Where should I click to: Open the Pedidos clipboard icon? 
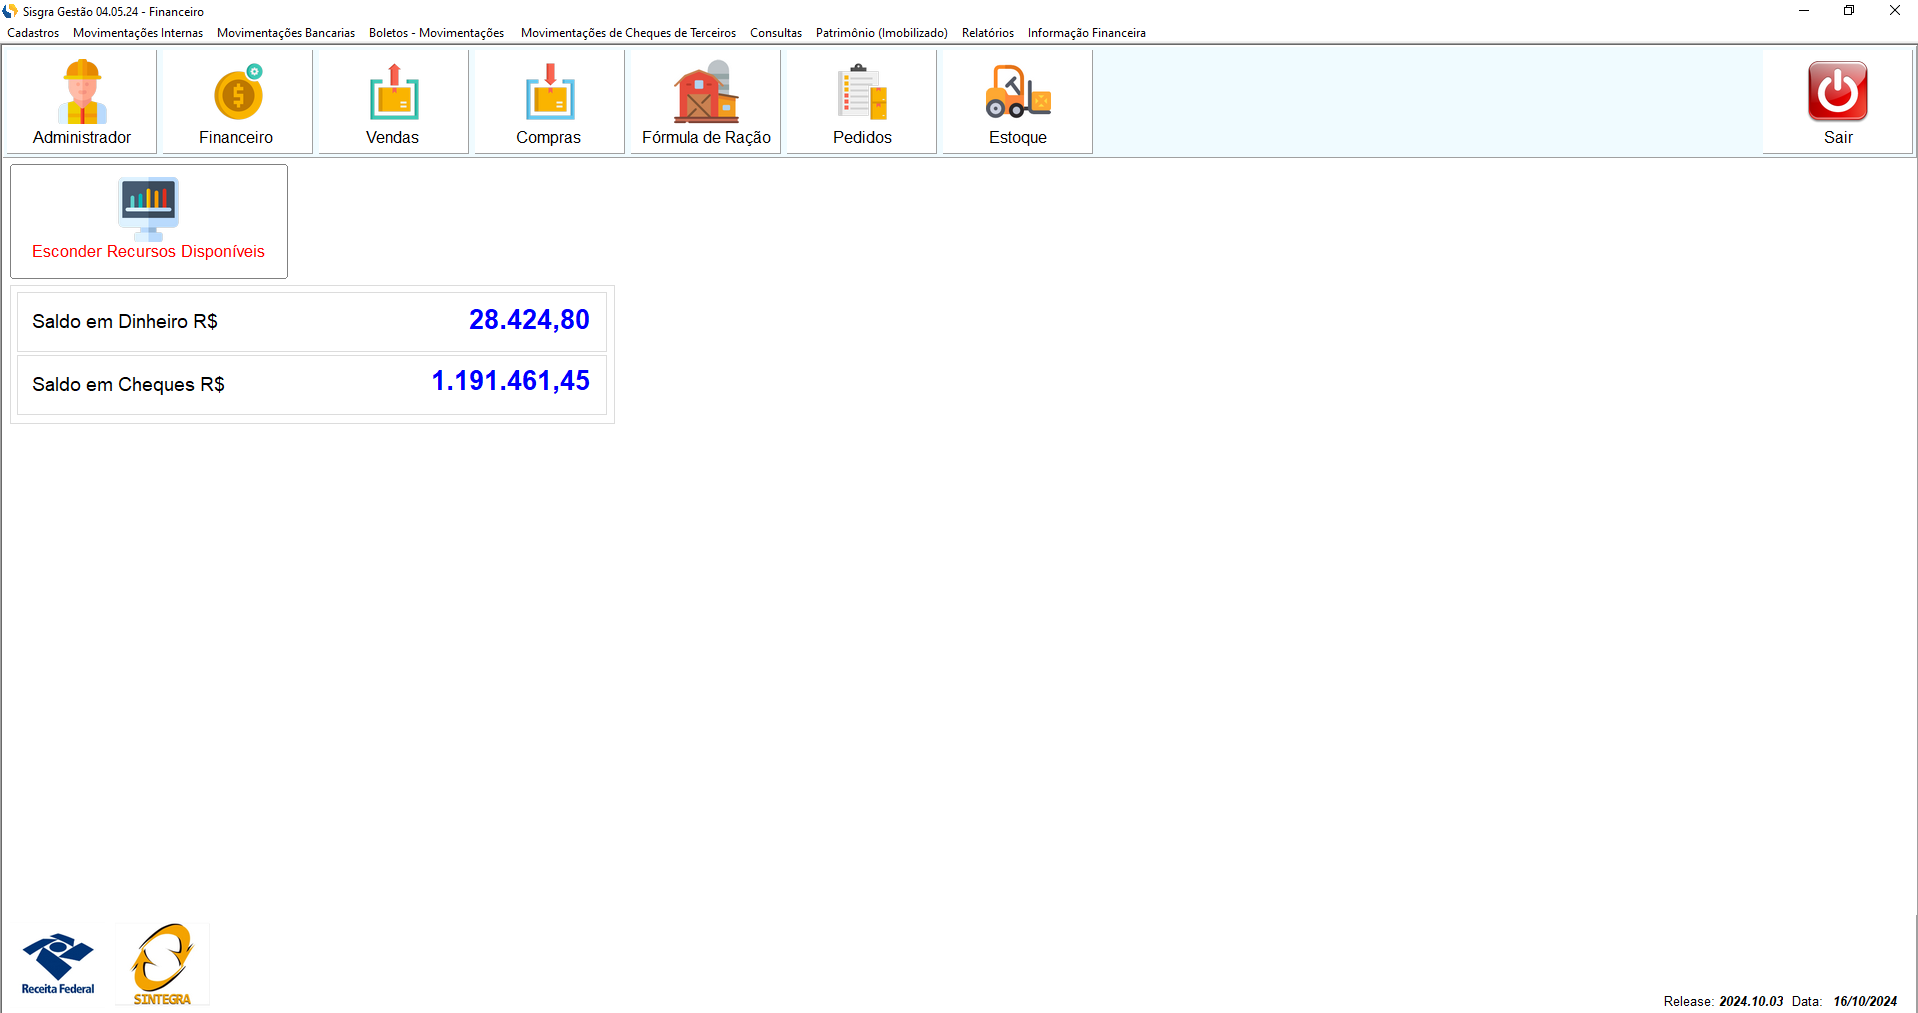click(862, 93)
